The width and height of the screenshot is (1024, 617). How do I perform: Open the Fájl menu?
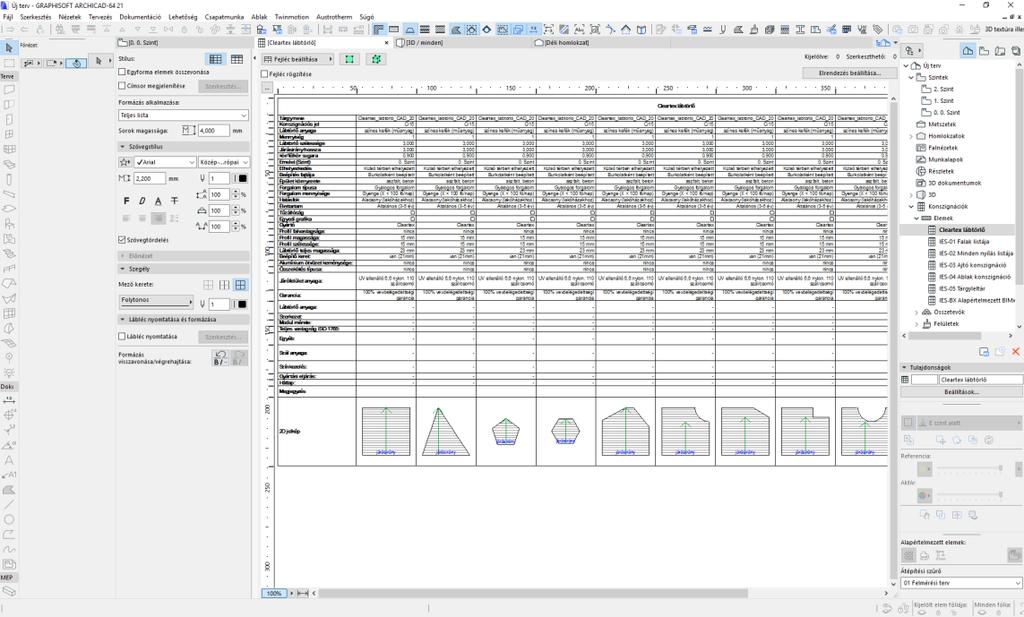point(8,17)
